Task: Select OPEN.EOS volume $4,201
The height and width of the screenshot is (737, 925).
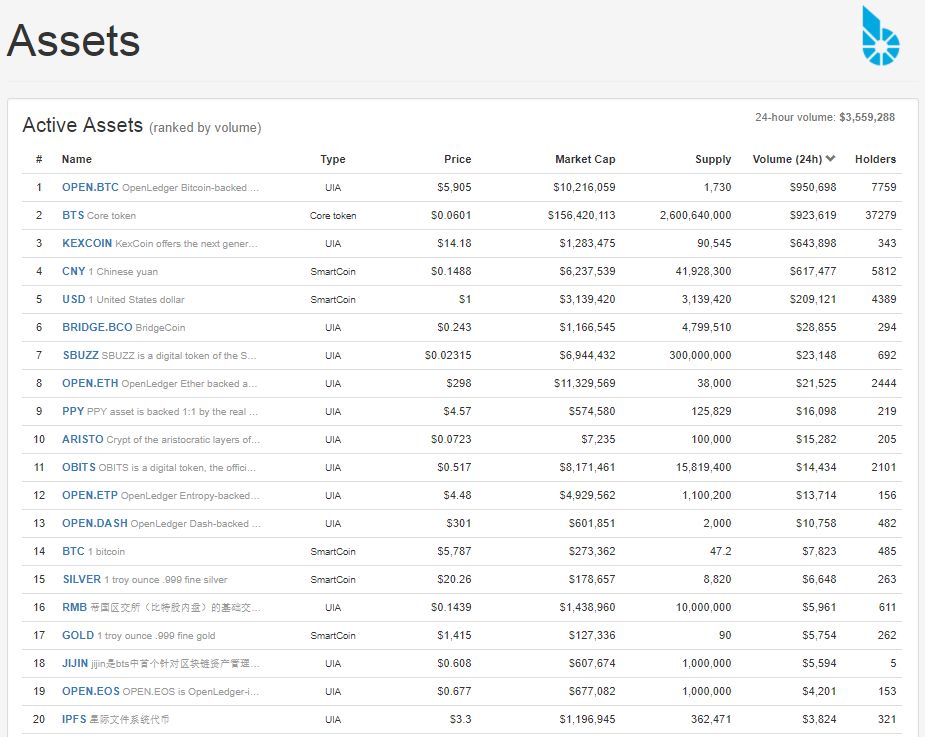Action: (819, 692)
